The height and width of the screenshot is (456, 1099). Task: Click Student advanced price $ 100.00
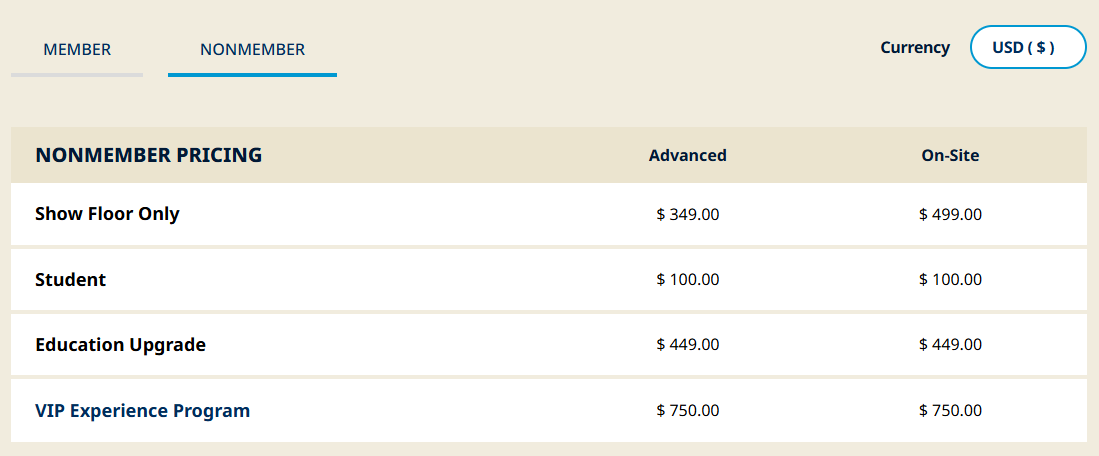tap(688, 280)
